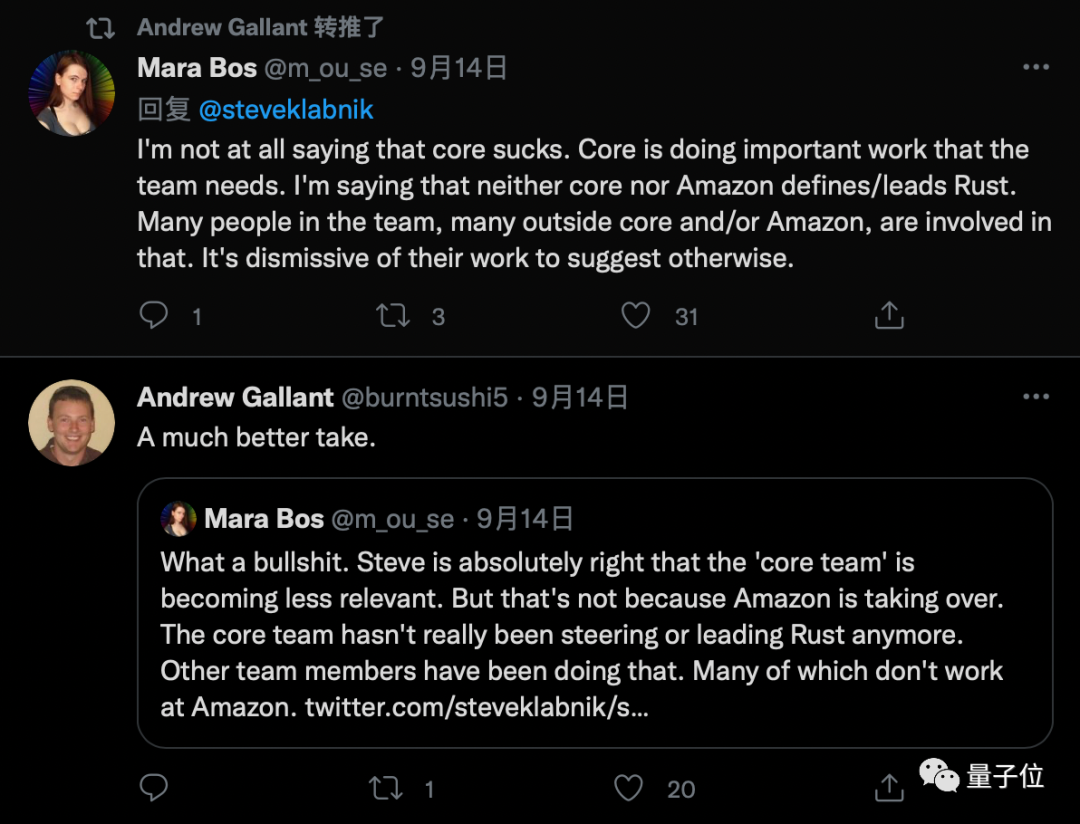Viewport: 1080px width, 824px height.
Task: Like the tweet with 20 likes
Action: 629,788
